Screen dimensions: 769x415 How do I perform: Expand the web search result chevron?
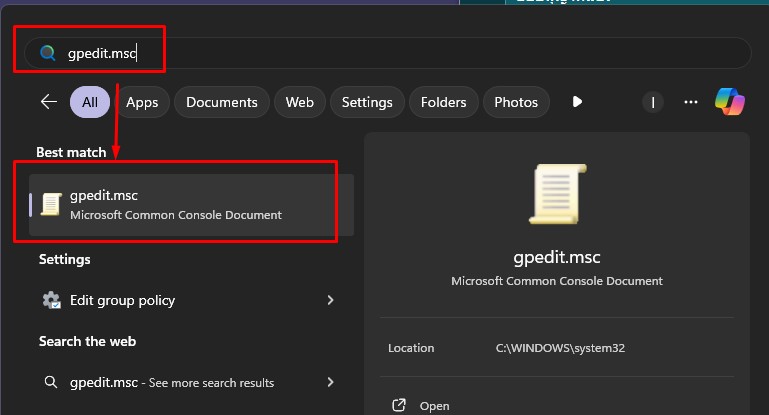tap(331, 382)
